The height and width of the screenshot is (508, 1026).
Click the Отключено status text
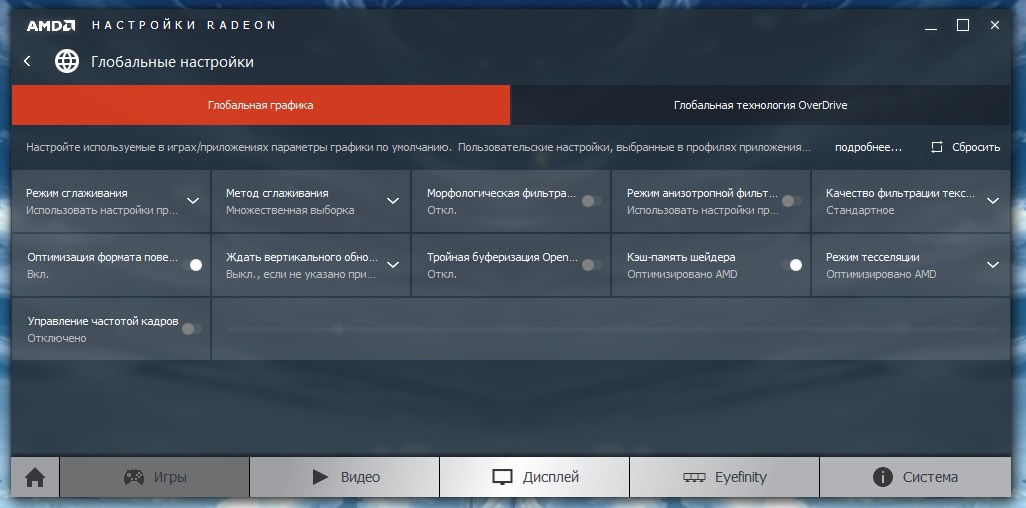[57, 338]
